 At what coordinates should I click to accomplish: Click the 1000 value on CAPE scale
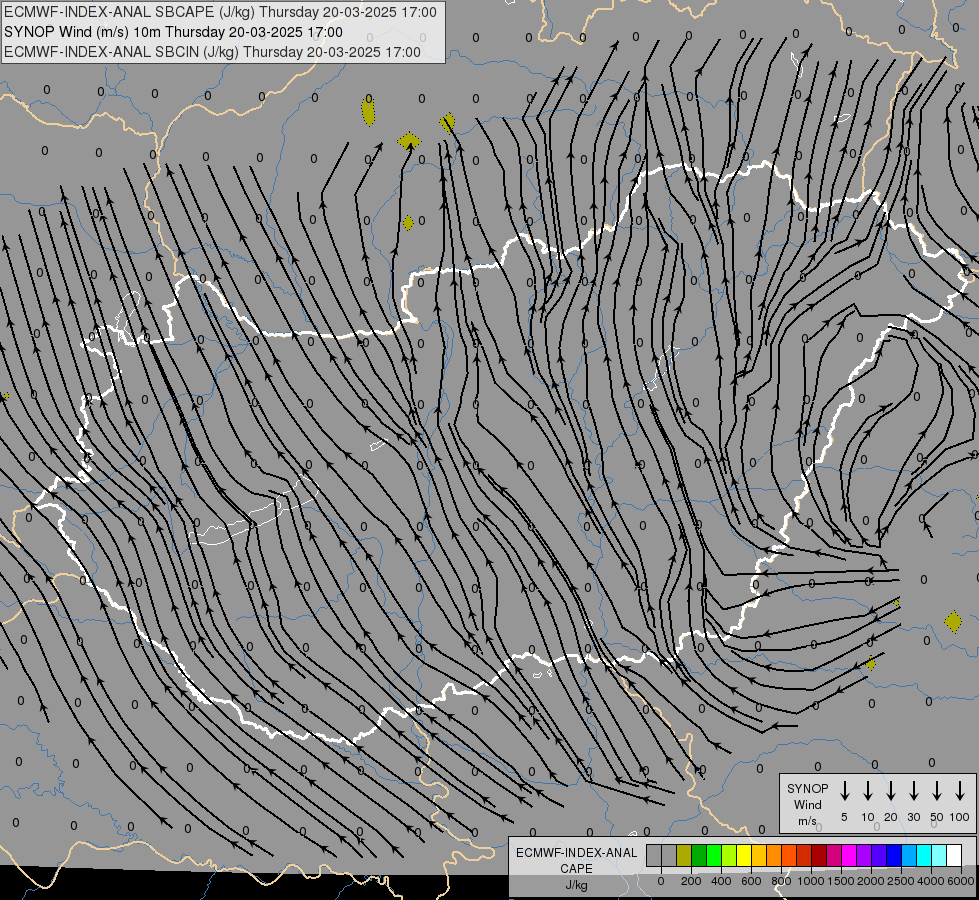coord(811,881)
